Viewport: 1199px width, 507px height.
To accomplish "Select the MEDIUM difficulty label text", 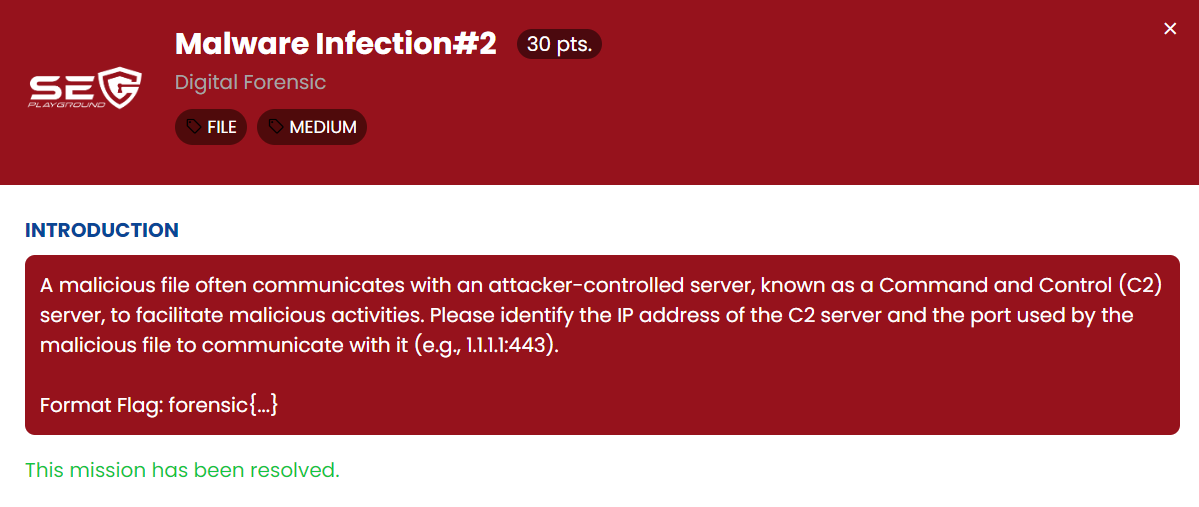I will tap(323, 127).
